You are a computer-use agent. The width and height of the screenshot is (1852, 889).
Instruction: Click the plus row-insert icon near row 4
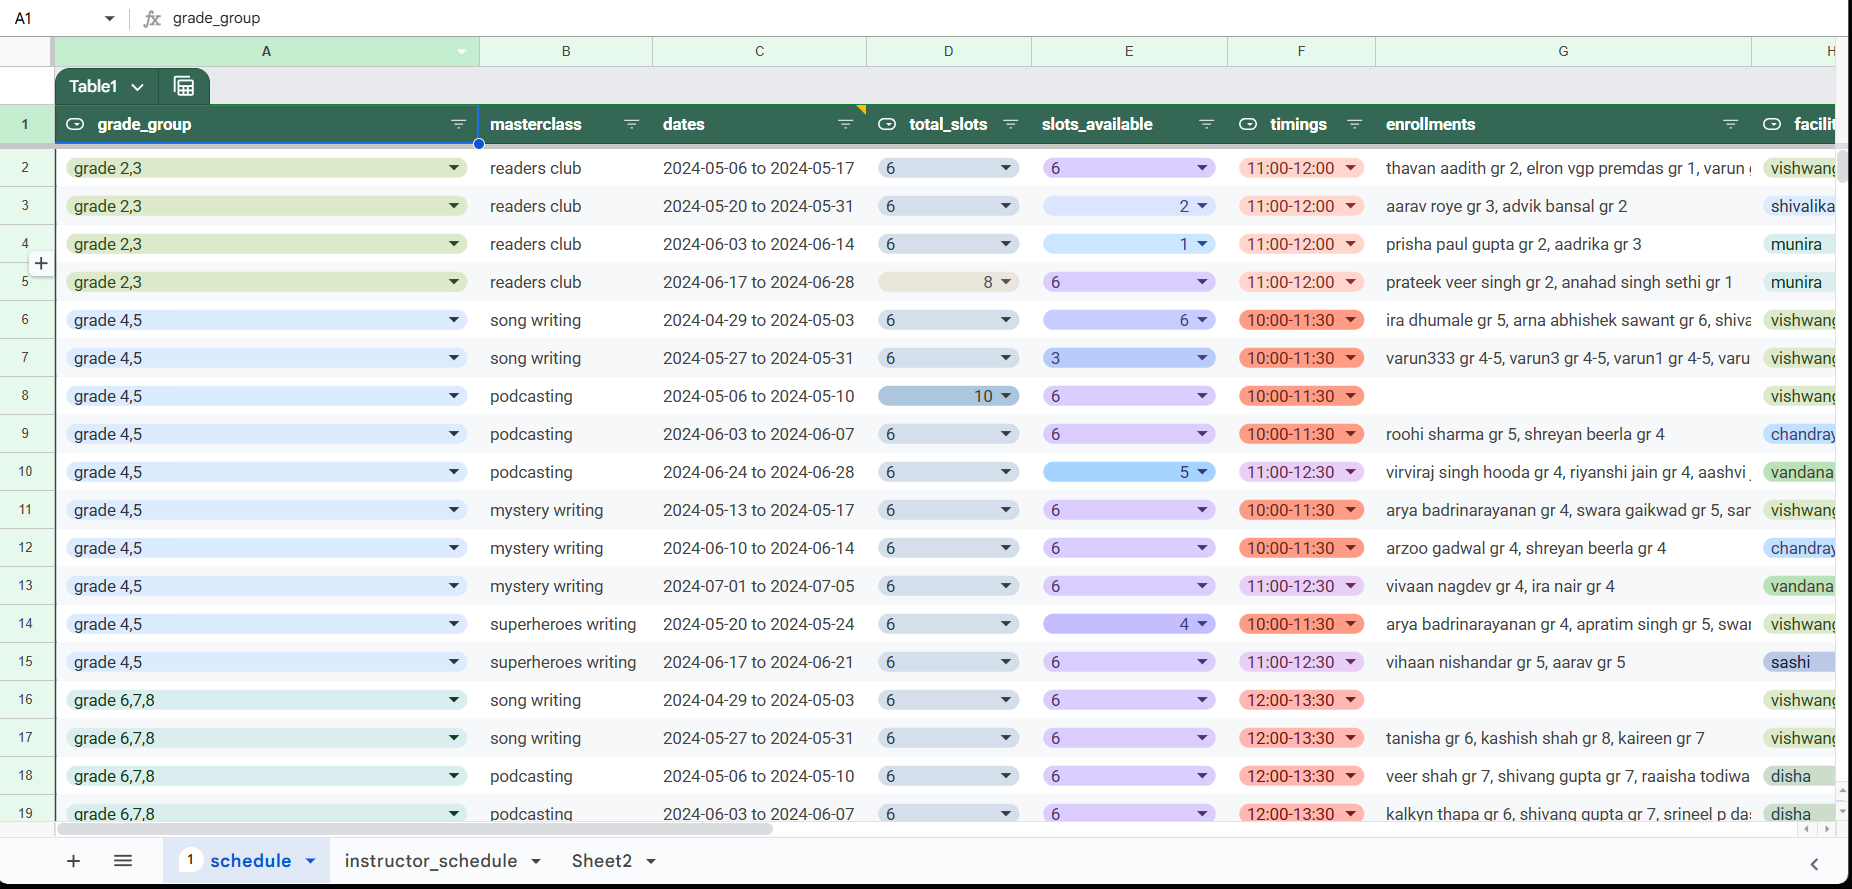[x=41, y=263]
